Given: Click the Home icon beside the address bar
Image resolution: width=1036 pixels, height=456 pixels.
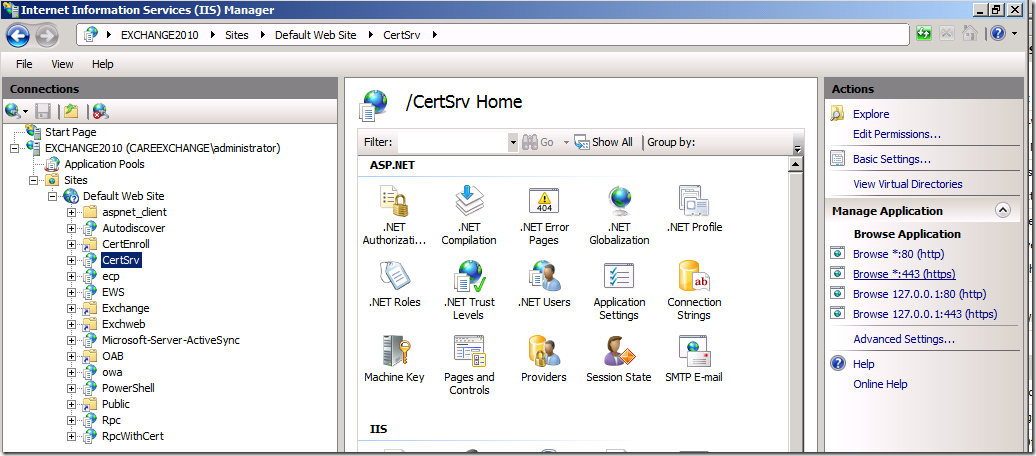Looking at the screenshot, I should (969, 34).
